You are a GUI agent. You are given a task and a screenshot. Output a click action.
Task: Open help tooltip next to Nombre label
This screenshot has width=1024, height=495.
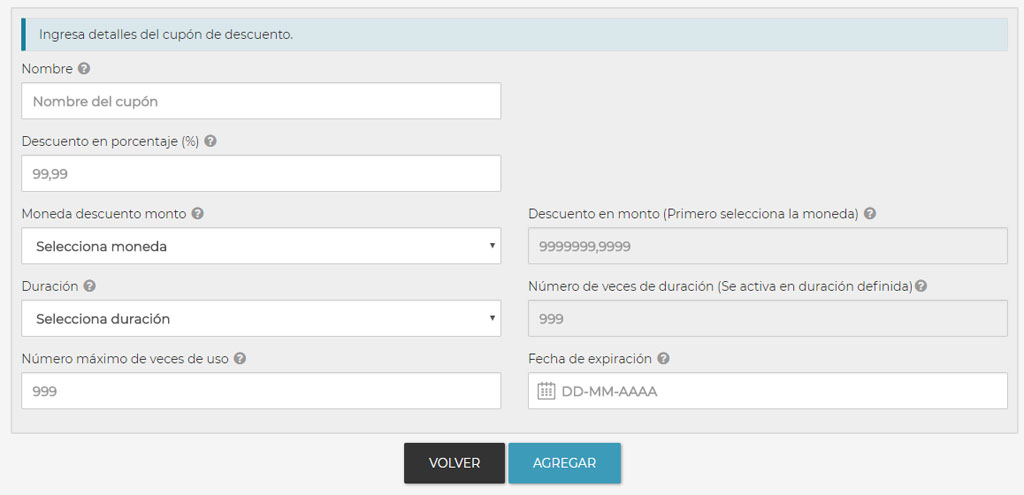point(84,69)
